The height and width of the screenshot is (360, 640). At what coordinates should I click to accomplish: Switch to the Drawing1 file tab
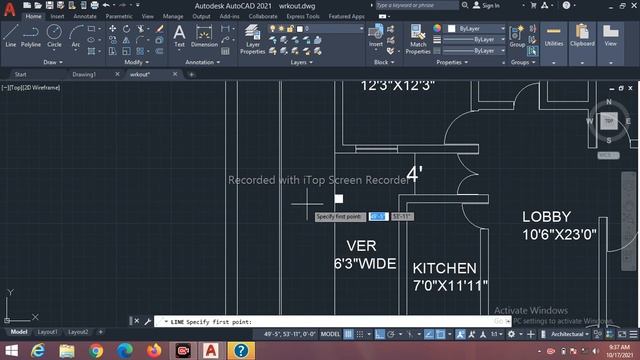[x=84, y=74]
